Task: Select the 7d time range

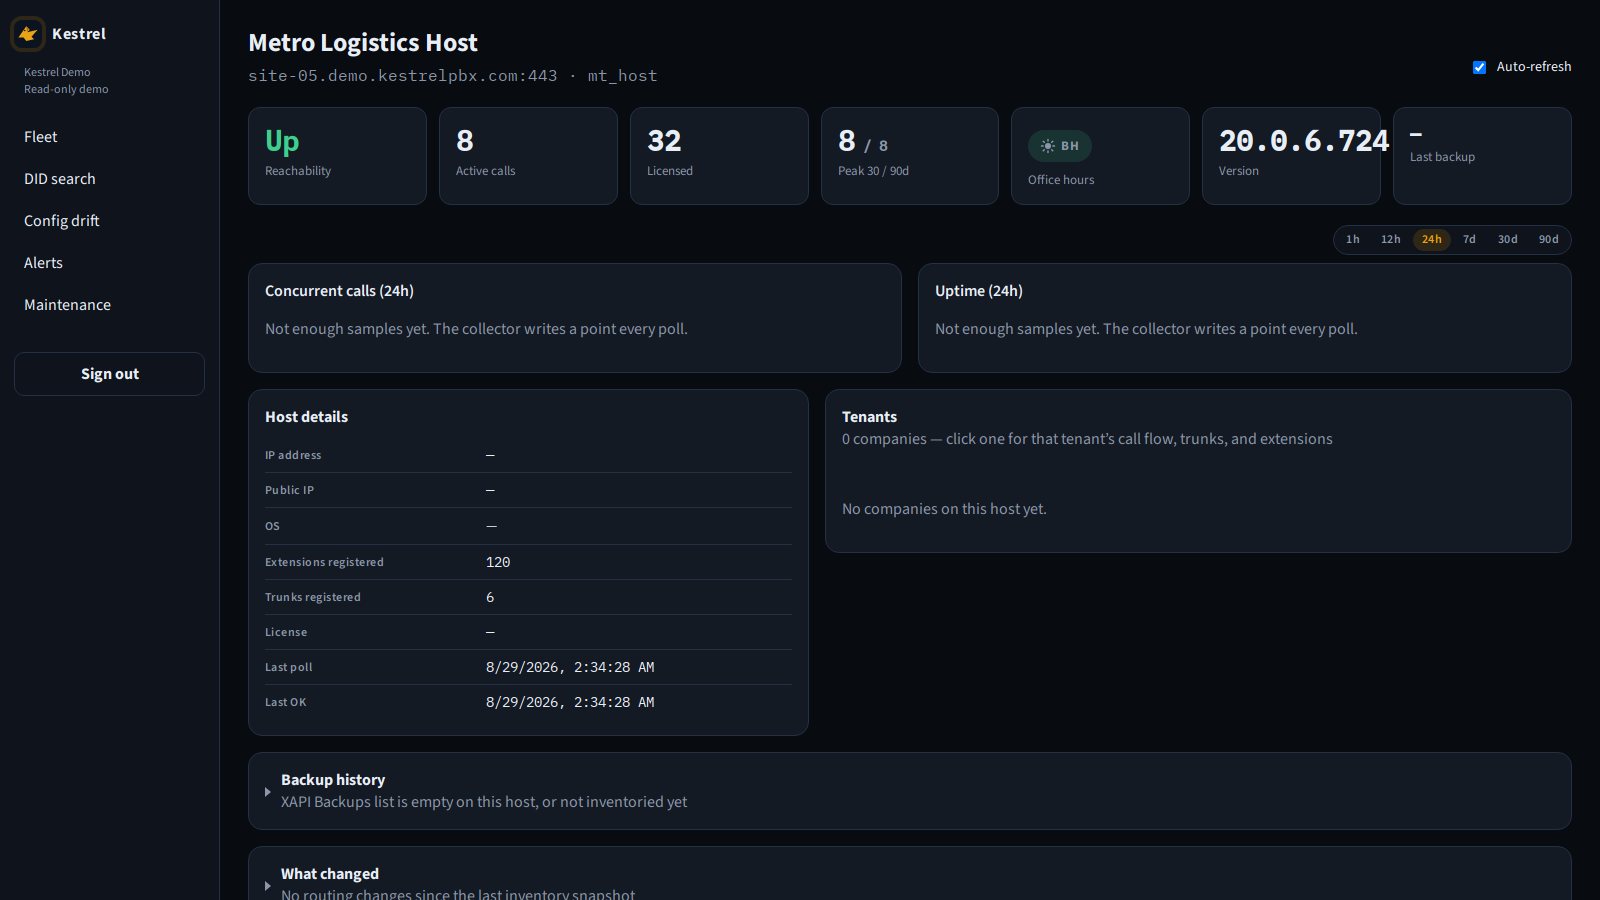Action: coord(1469,240)
